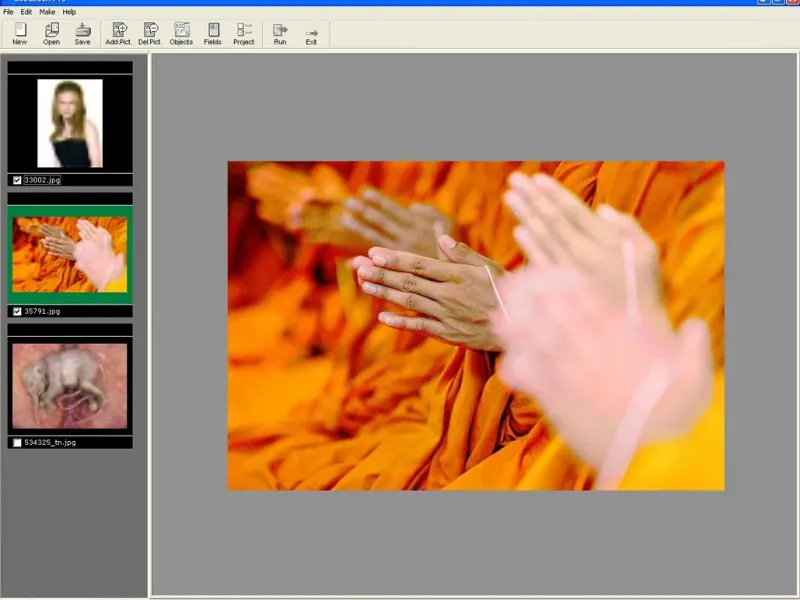Run the project with the Run icon
The height and width of the screenshot is (600, 800).
coord(280,34)
